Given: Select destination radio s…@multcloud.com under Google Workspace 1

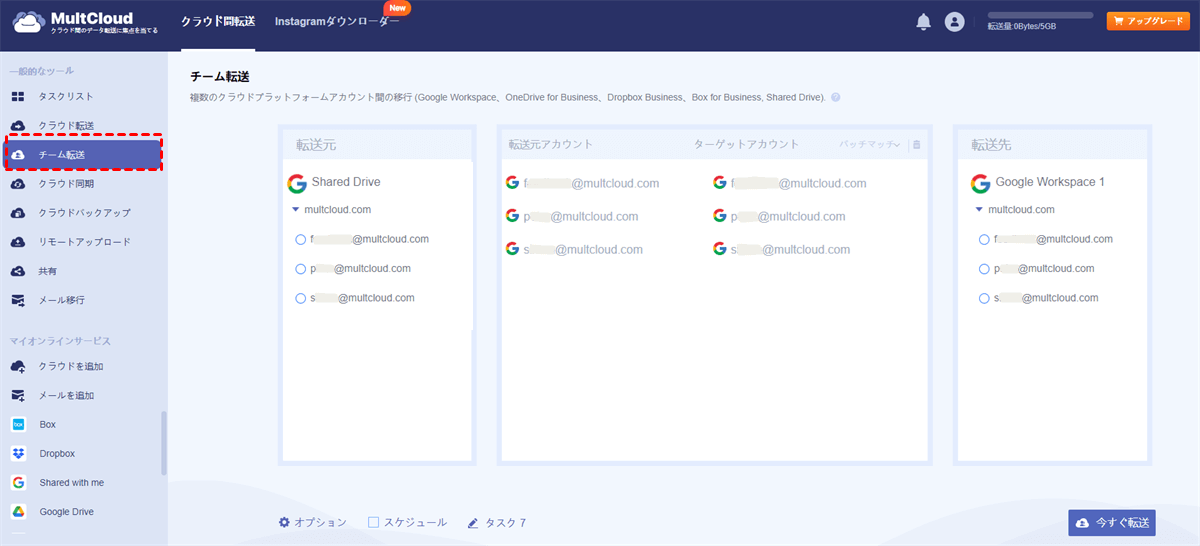Looking at the screenshot, I should (985, 298).
